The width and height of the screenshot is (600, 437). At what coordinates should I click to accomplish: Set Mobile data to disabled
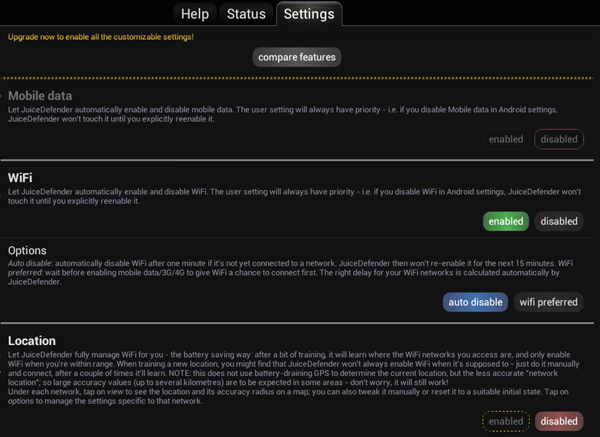point(559,139)
